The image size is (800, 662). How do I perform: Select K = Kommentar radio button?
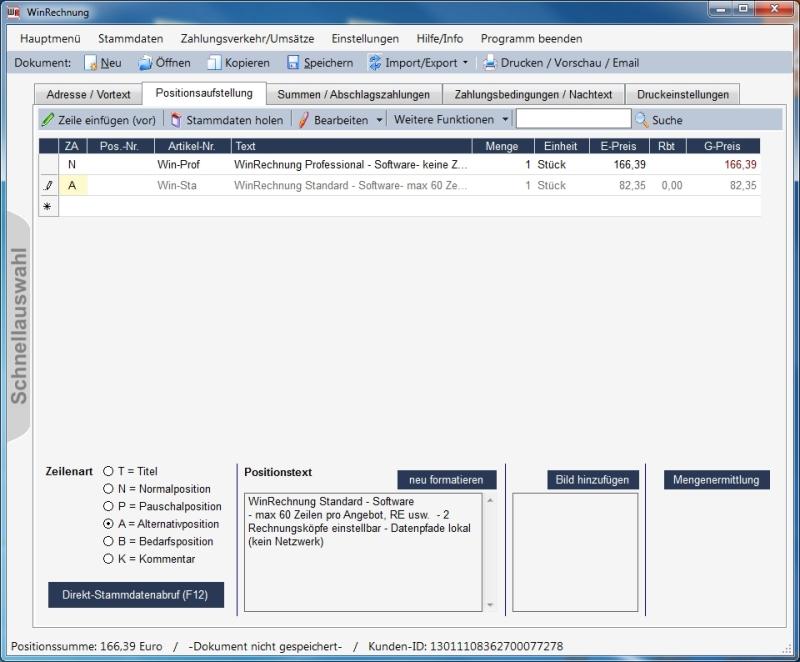[108, 558]
